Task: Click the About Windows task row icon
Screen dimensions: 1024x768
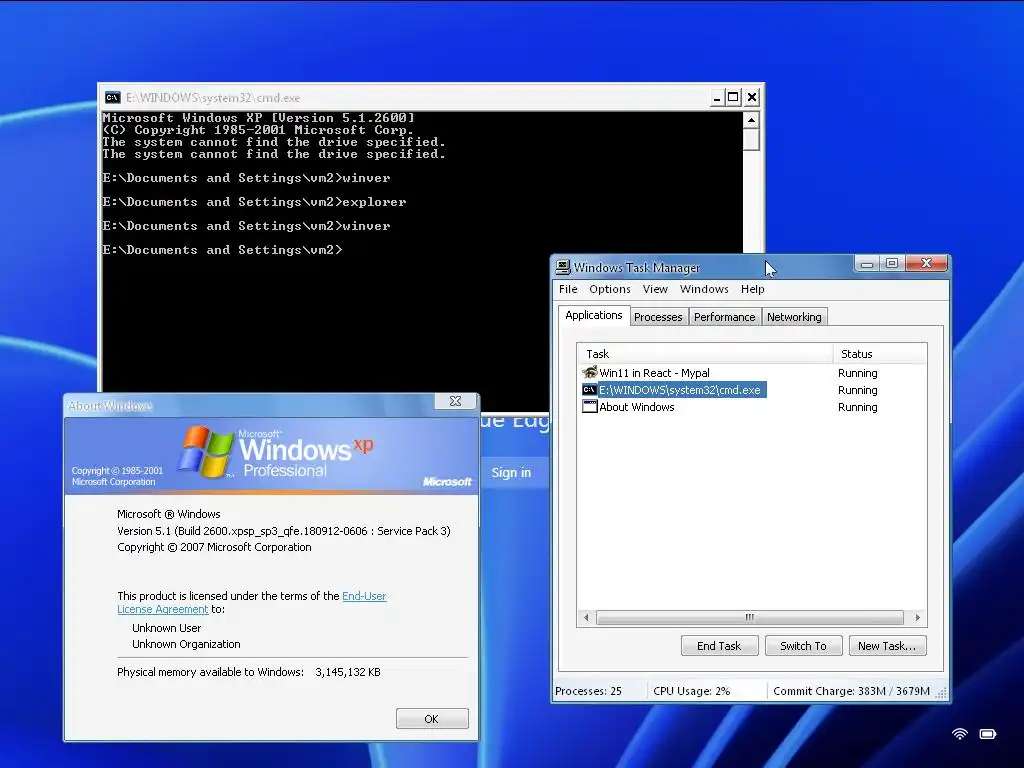Action: click(x=590, y=407)
